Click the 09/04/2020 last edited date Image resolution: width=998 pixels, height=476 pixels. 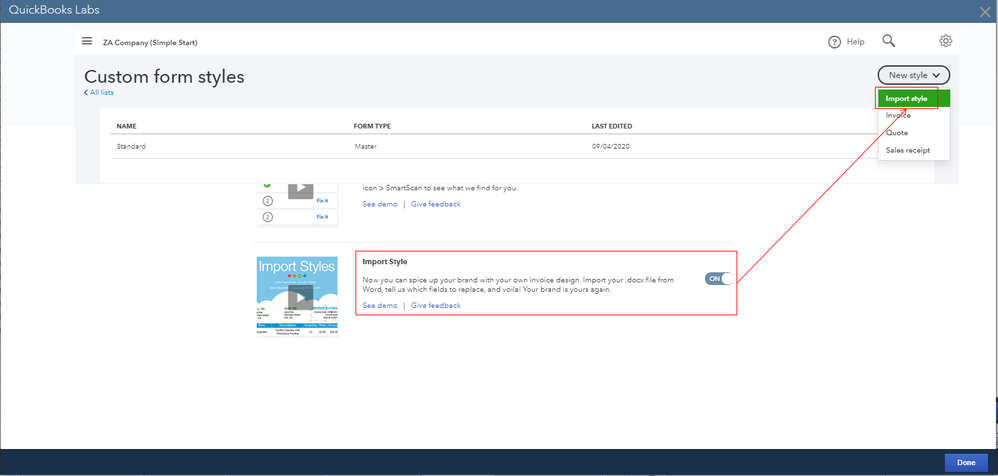(x=611, y=146)
